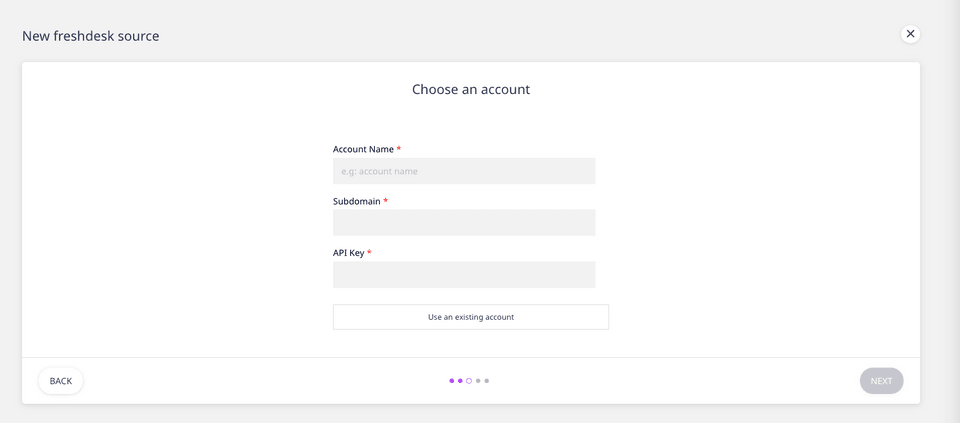Click the API Key label text
Screen dimensions: 960x423
pos(348,253)
